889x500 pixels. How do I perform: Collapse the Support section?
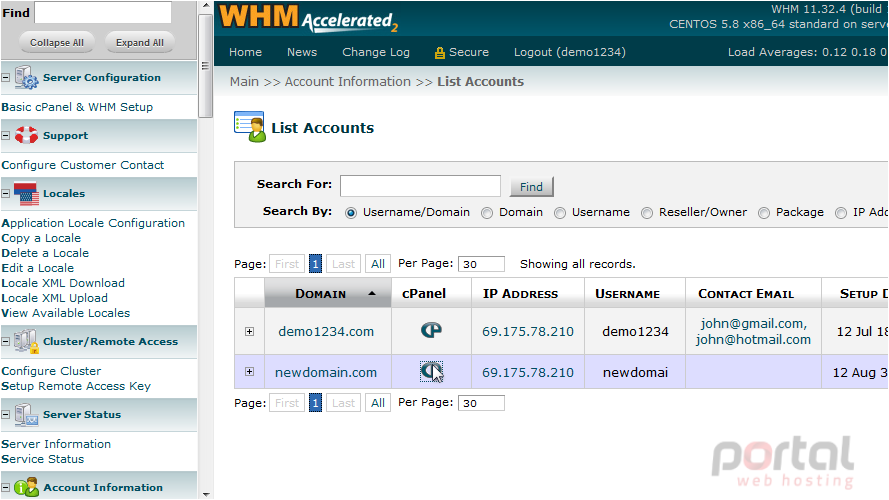coord(6,135)
